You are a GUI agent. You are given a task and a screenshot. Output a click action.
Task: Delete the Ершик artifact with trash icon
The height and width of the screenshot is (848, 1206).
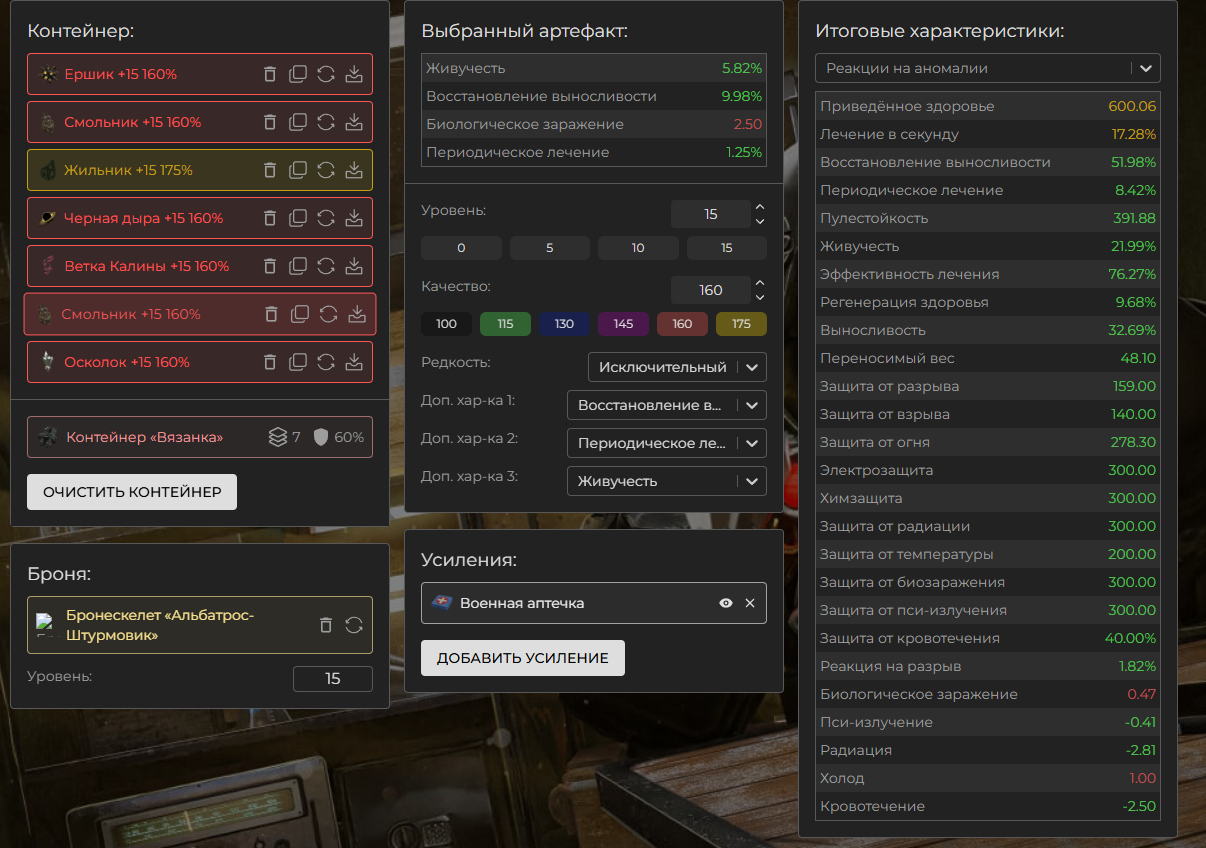pos(269,74)
